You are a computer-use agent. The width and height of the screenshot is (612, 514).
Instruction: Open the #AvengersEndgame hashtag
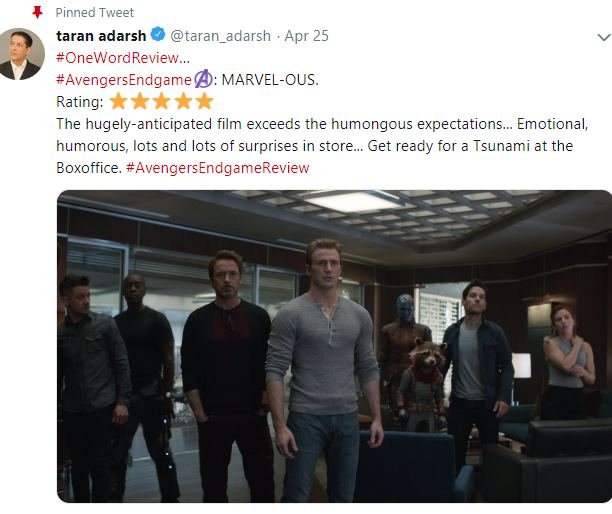[x=124, y=80]
